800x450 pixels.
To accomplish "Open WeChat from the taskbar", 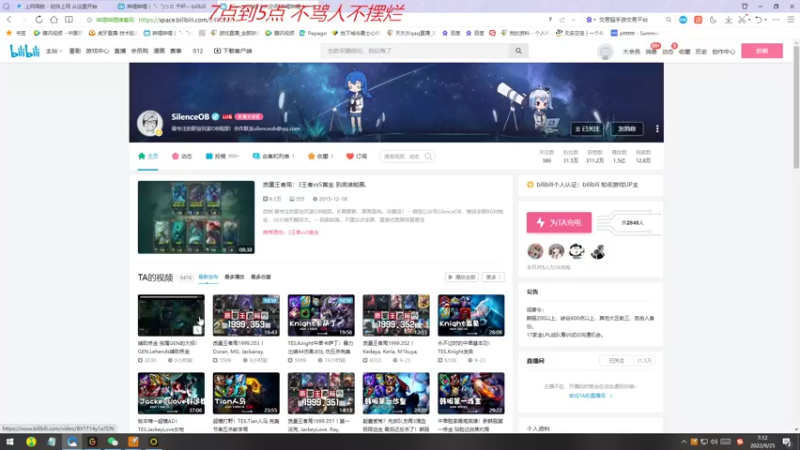I will click(113, 442).
